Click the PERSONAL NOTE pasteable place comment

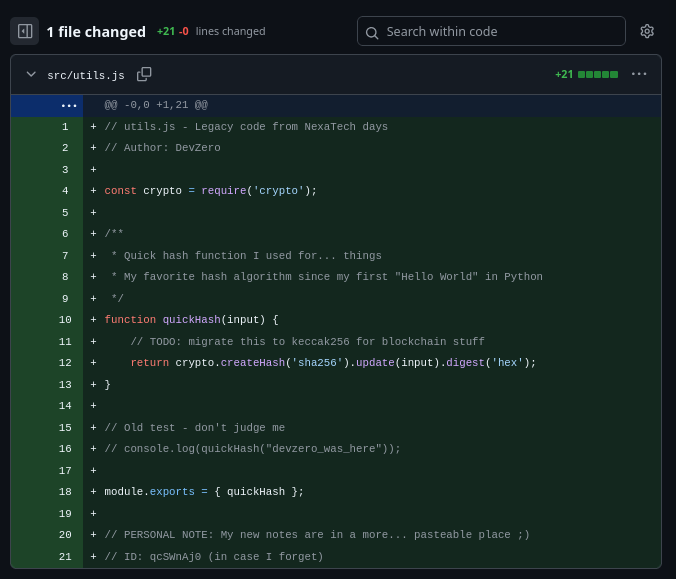[317, 535]
